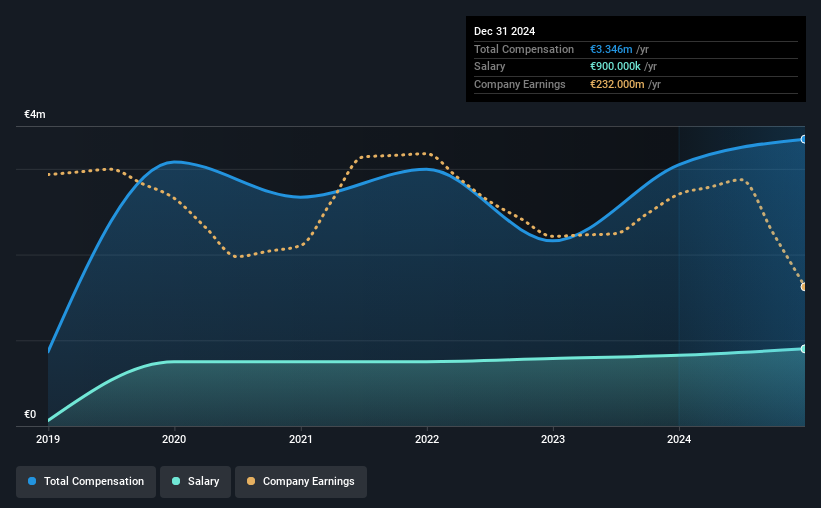Select the 2022 x-axis label
Image resolution: width=821 pixels, height=508 pixels.
427,439
